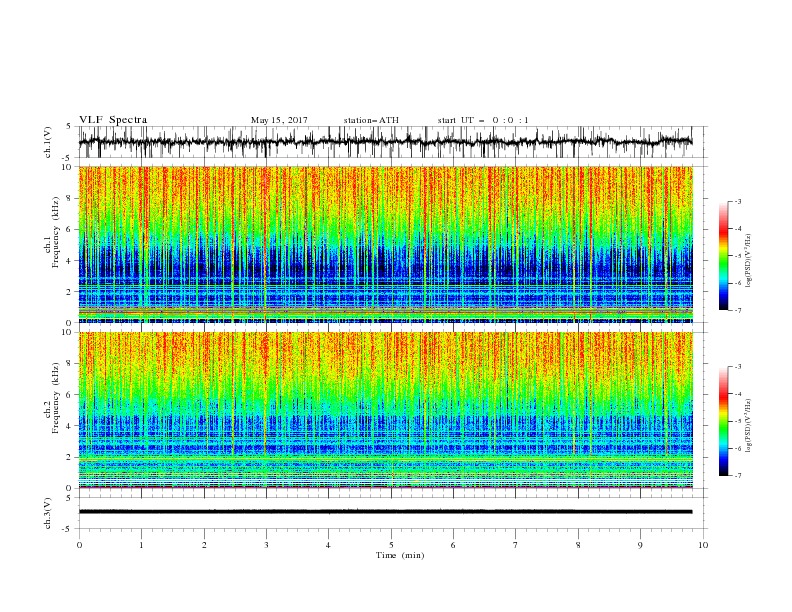Click time axis tick label "4"
This screenshot has height=612, width=792.
click(329, 545)
